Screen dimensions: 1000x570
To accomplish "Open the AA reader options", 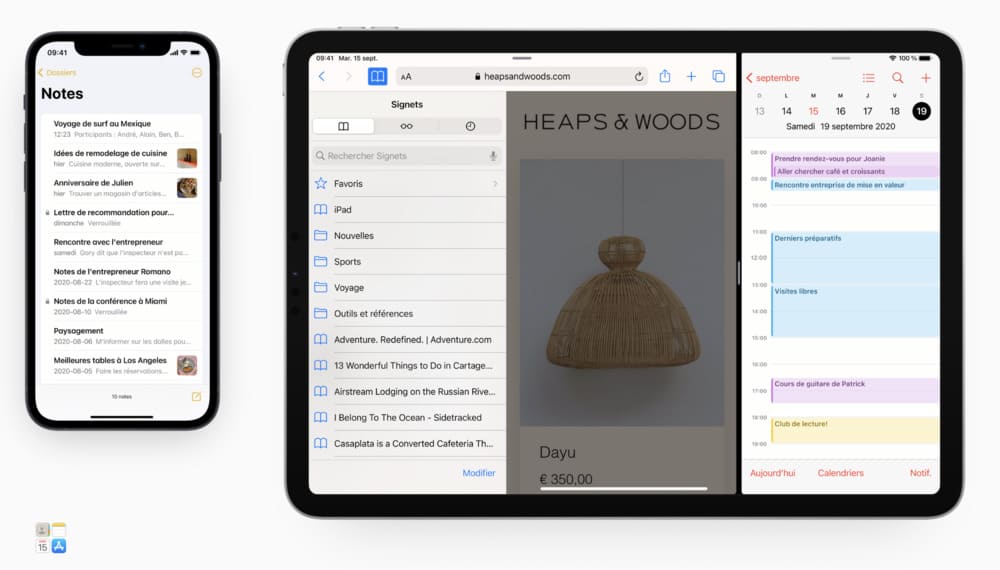I will click(x=406, y=77).
